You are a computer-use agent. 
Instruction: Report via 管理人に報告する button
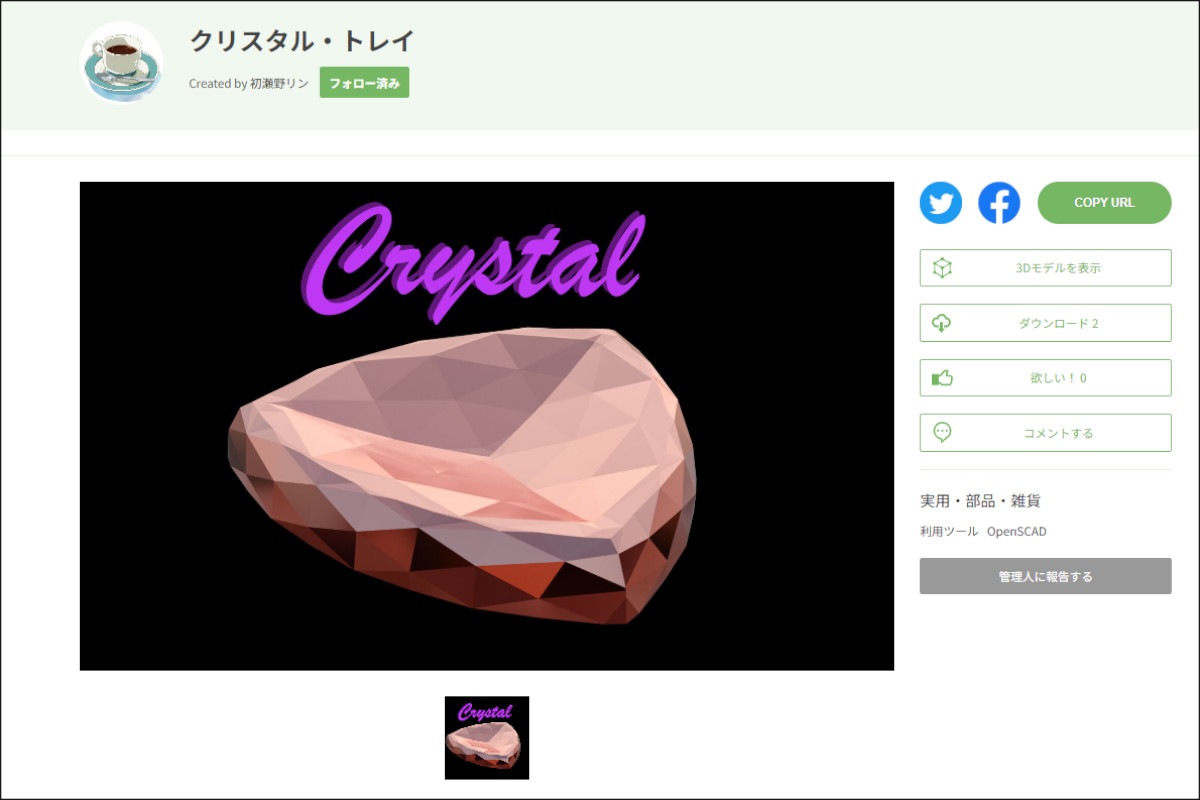tap(1045, 576)
